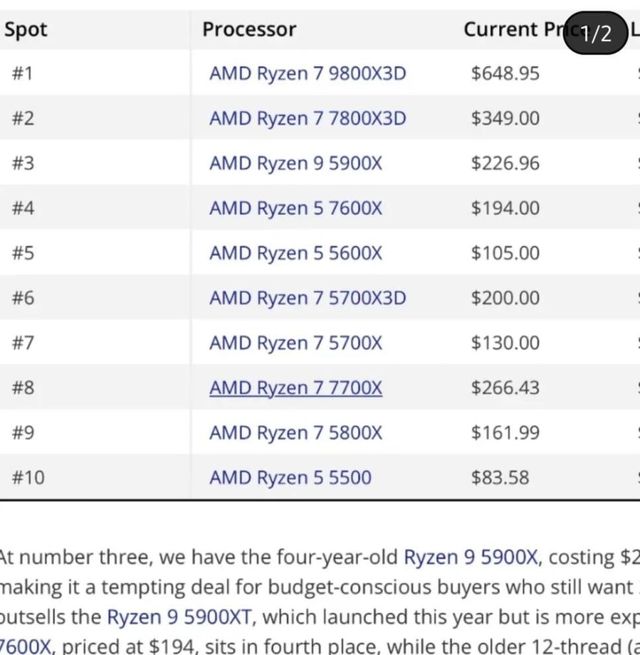This screenshot has height=655, width=640.
Task: Open the AMD Ryzen 7 9800X3D link
Action: click(307, 73)
